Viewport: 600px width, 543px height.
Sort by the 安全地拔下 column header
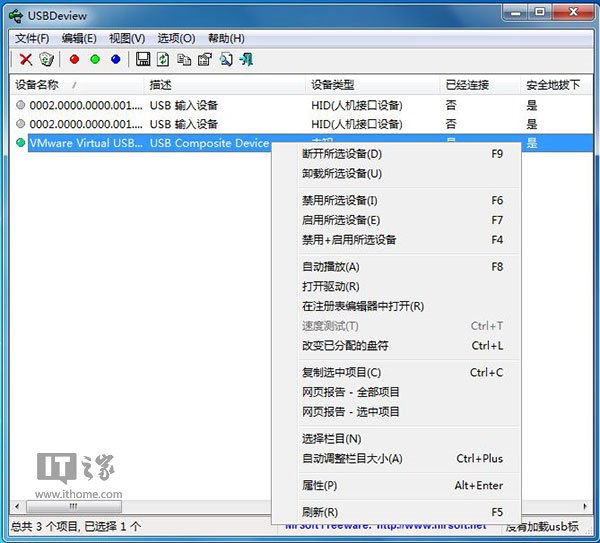(555, 85)
